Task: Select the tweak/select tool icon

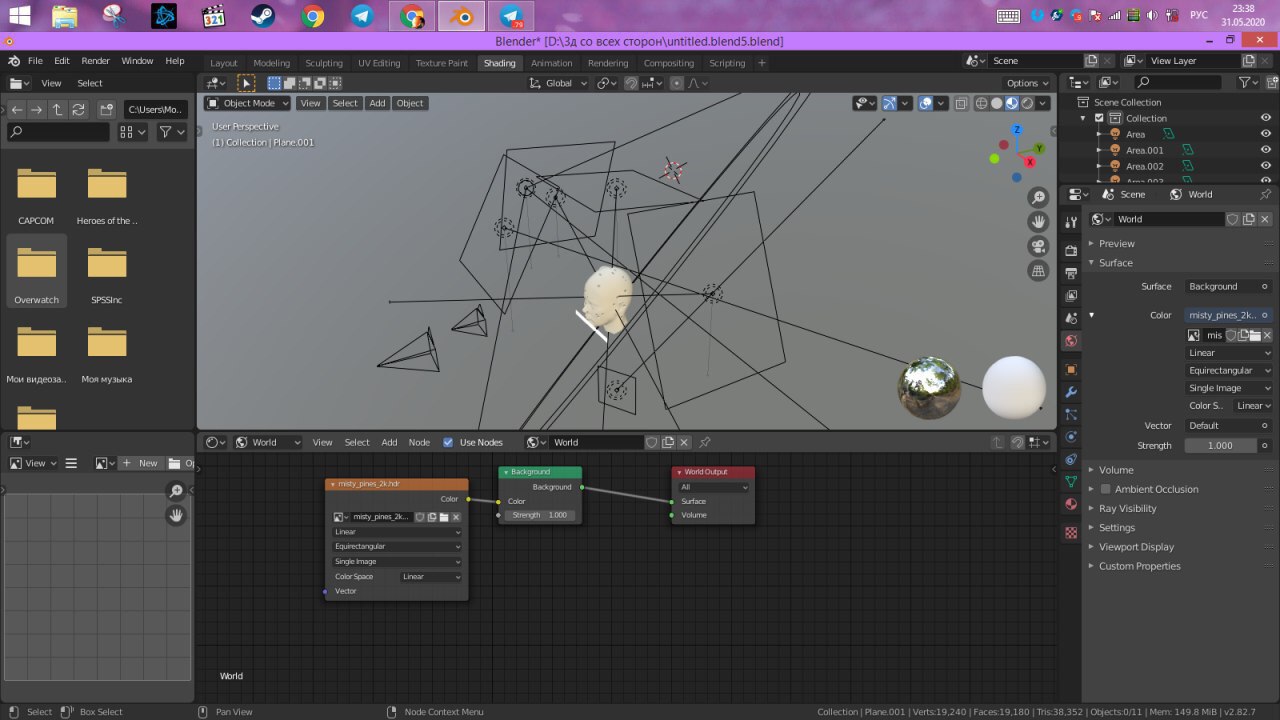Action: [x=246, y=83]
